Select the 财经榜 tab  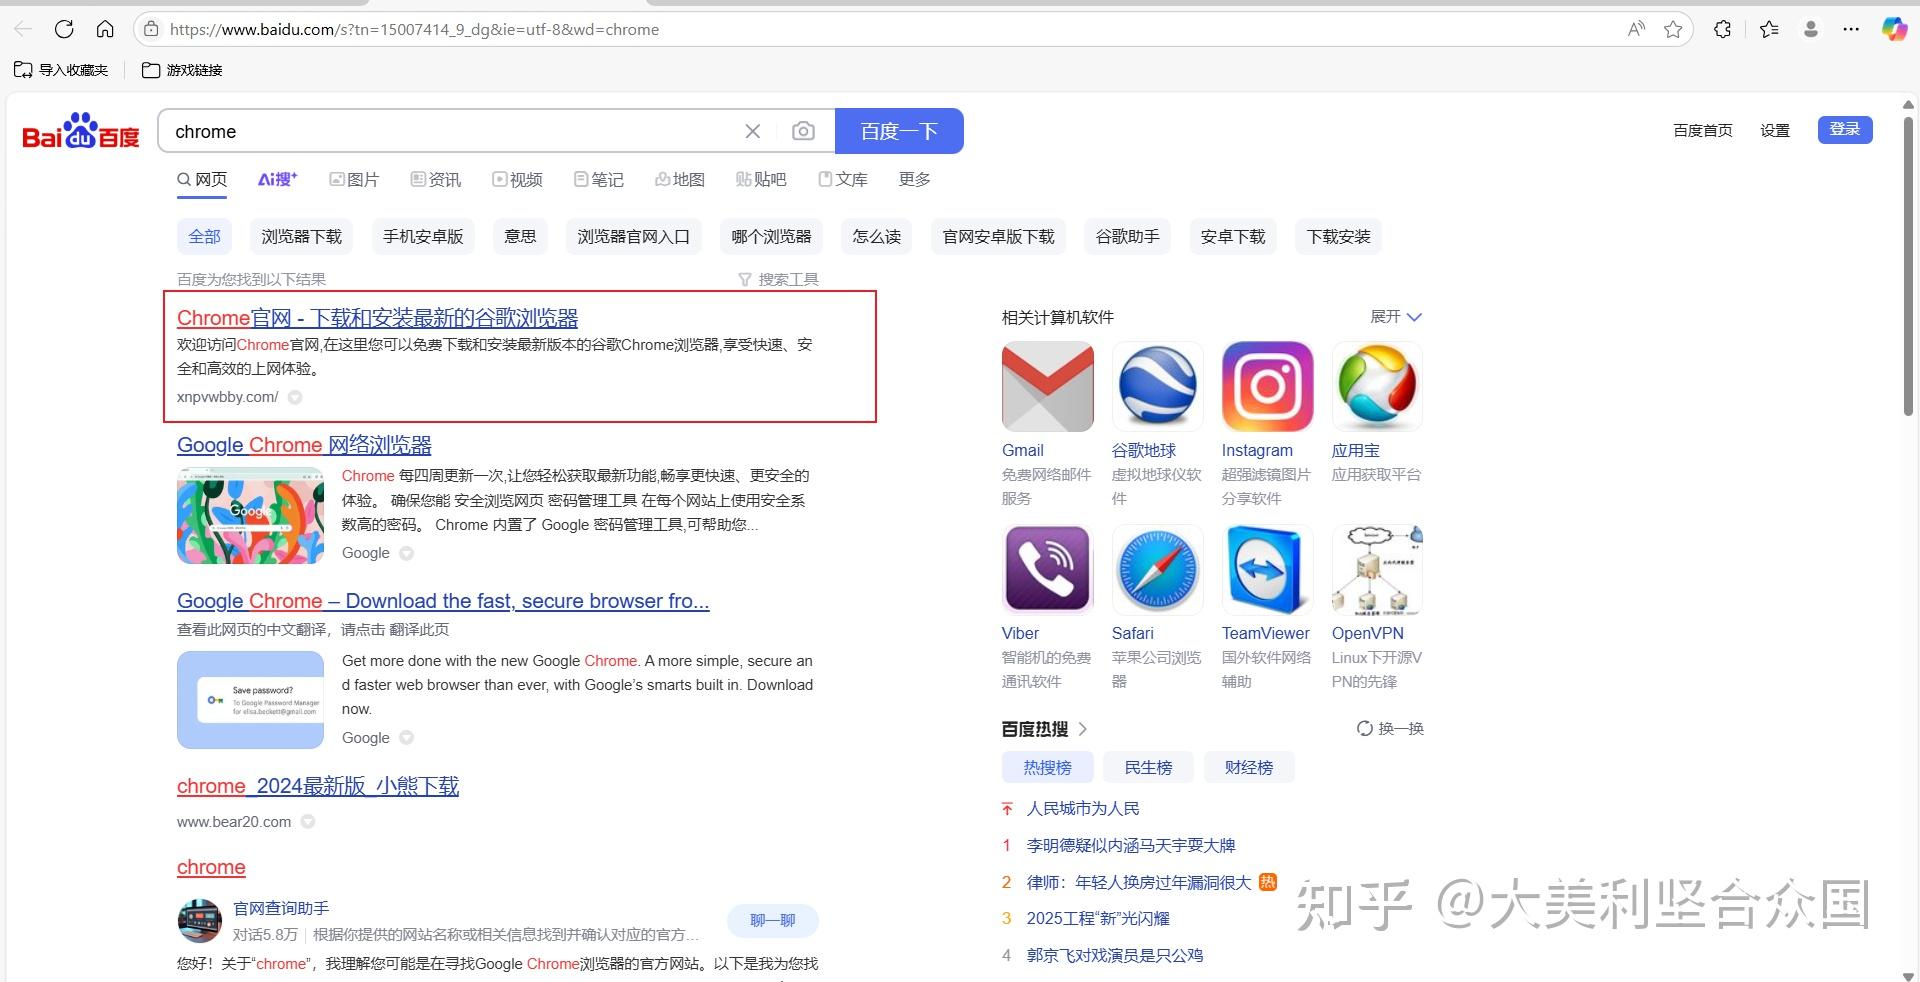pyautogui.click(x=1249, y=767)
